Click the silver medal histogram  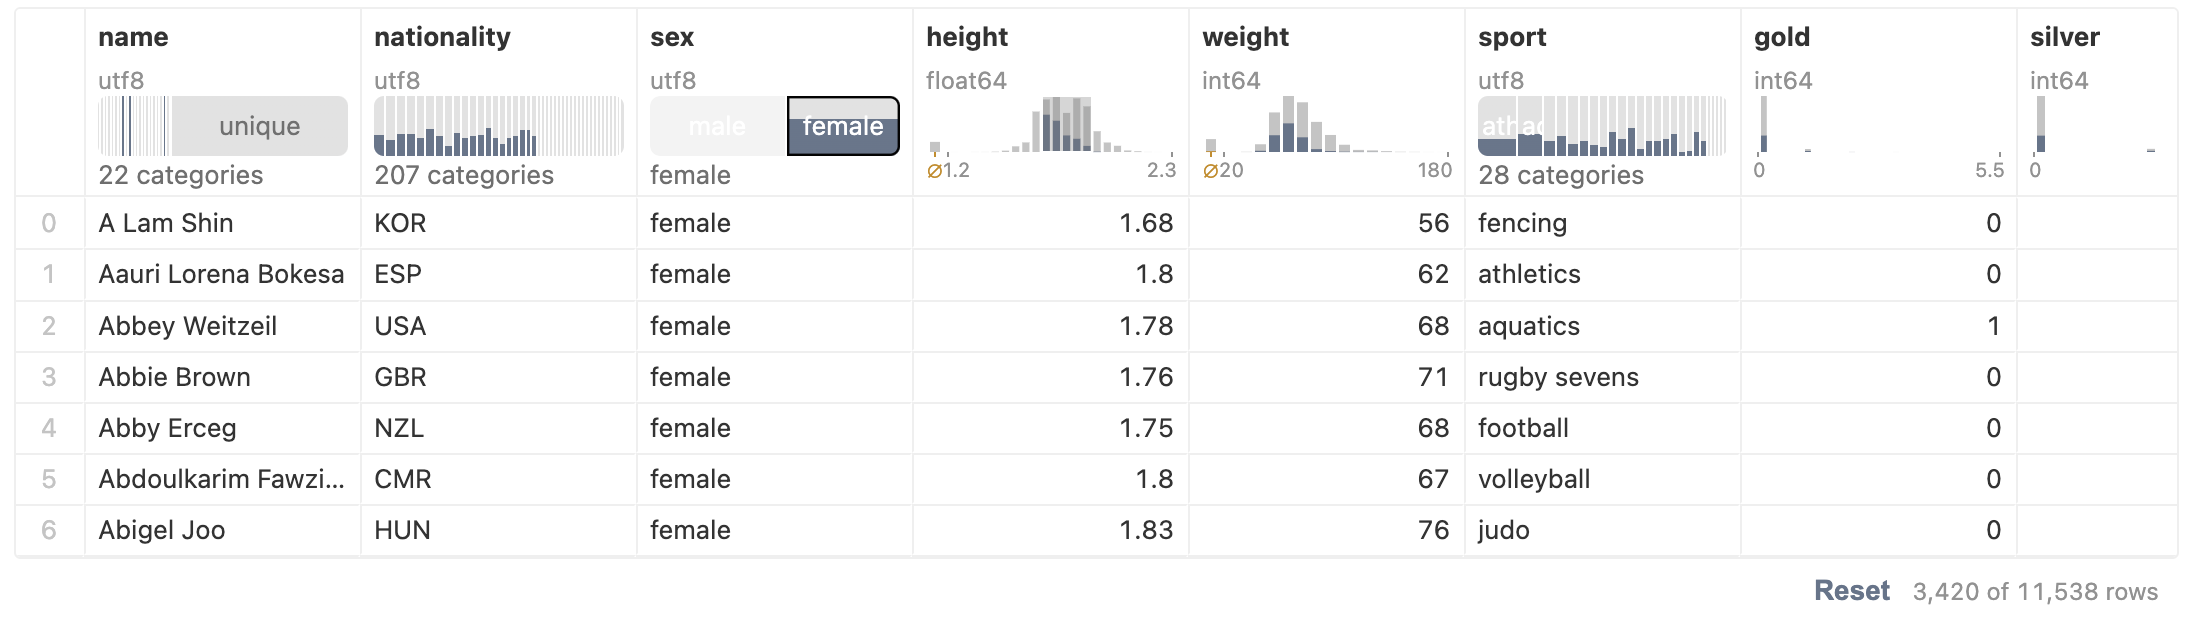coord(2096,125)
